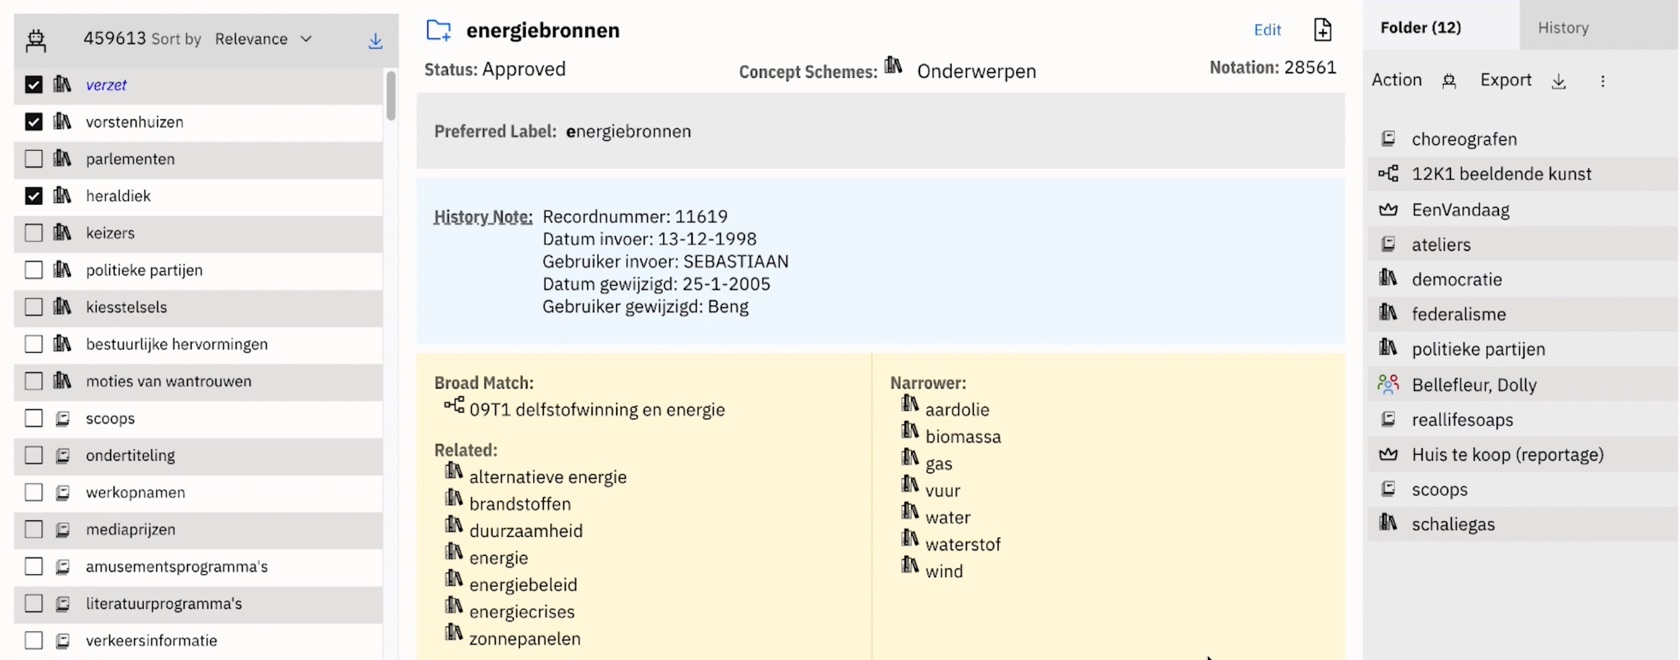Click the stamp icon at top of results list
Viewport: 1680px width, 660px height.
tap(36, 39)
